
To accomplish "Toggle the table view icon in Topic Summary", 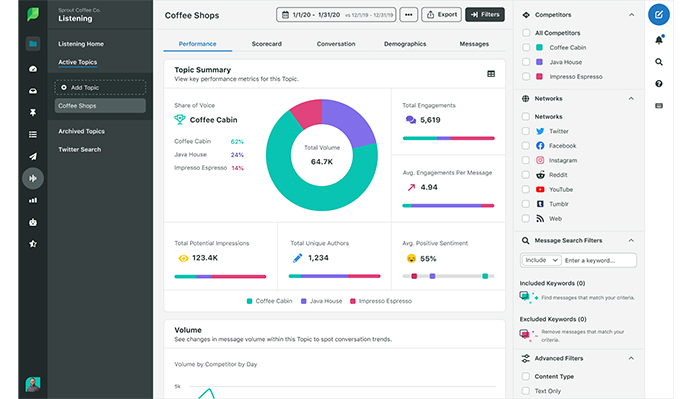I will point(491,74).
